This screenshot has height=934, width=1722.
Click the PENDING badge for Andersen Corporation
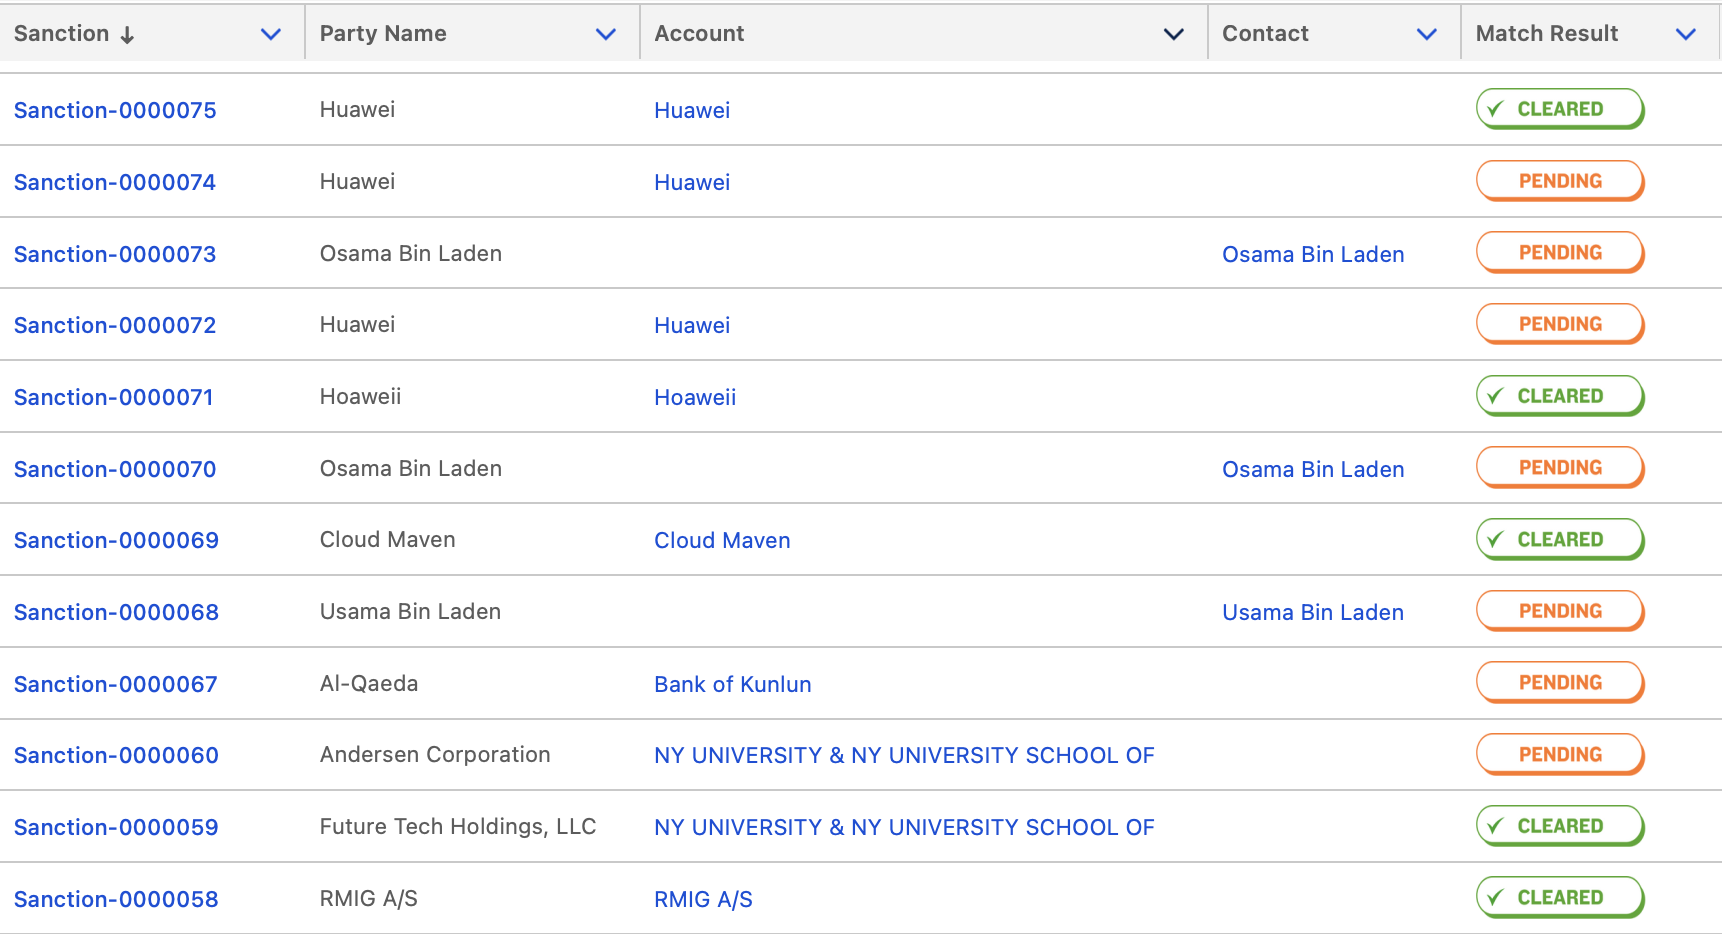click(x=1560, y=754)
